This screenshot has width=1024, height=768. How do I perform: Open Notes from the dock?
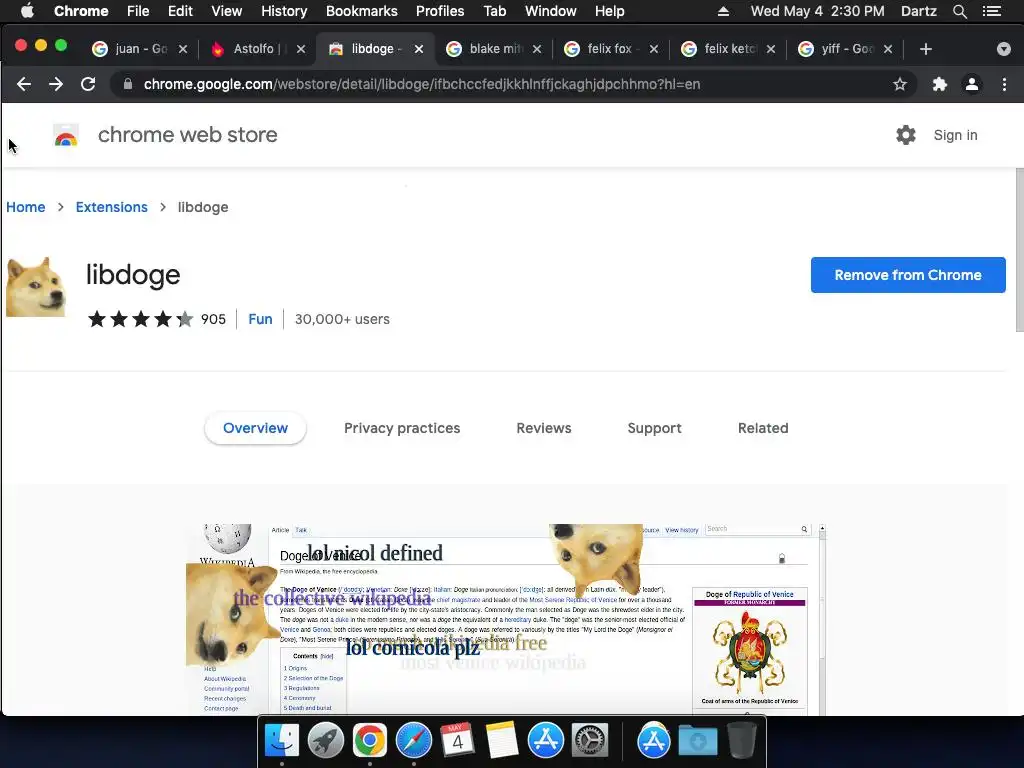[502, 741]
